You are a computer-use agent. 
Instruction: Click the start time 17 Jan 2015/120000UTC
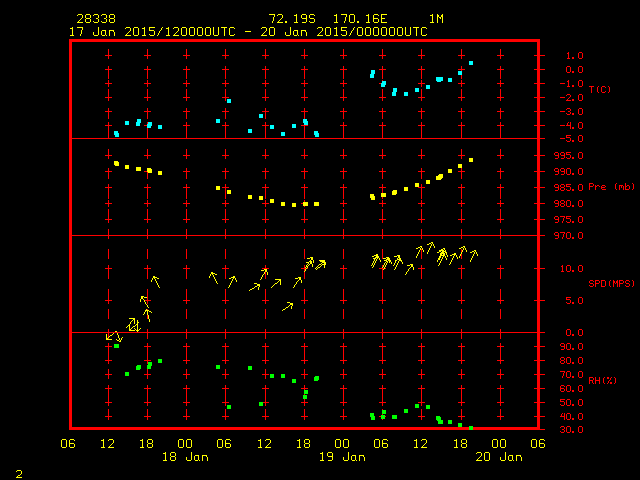click(150, 32)
